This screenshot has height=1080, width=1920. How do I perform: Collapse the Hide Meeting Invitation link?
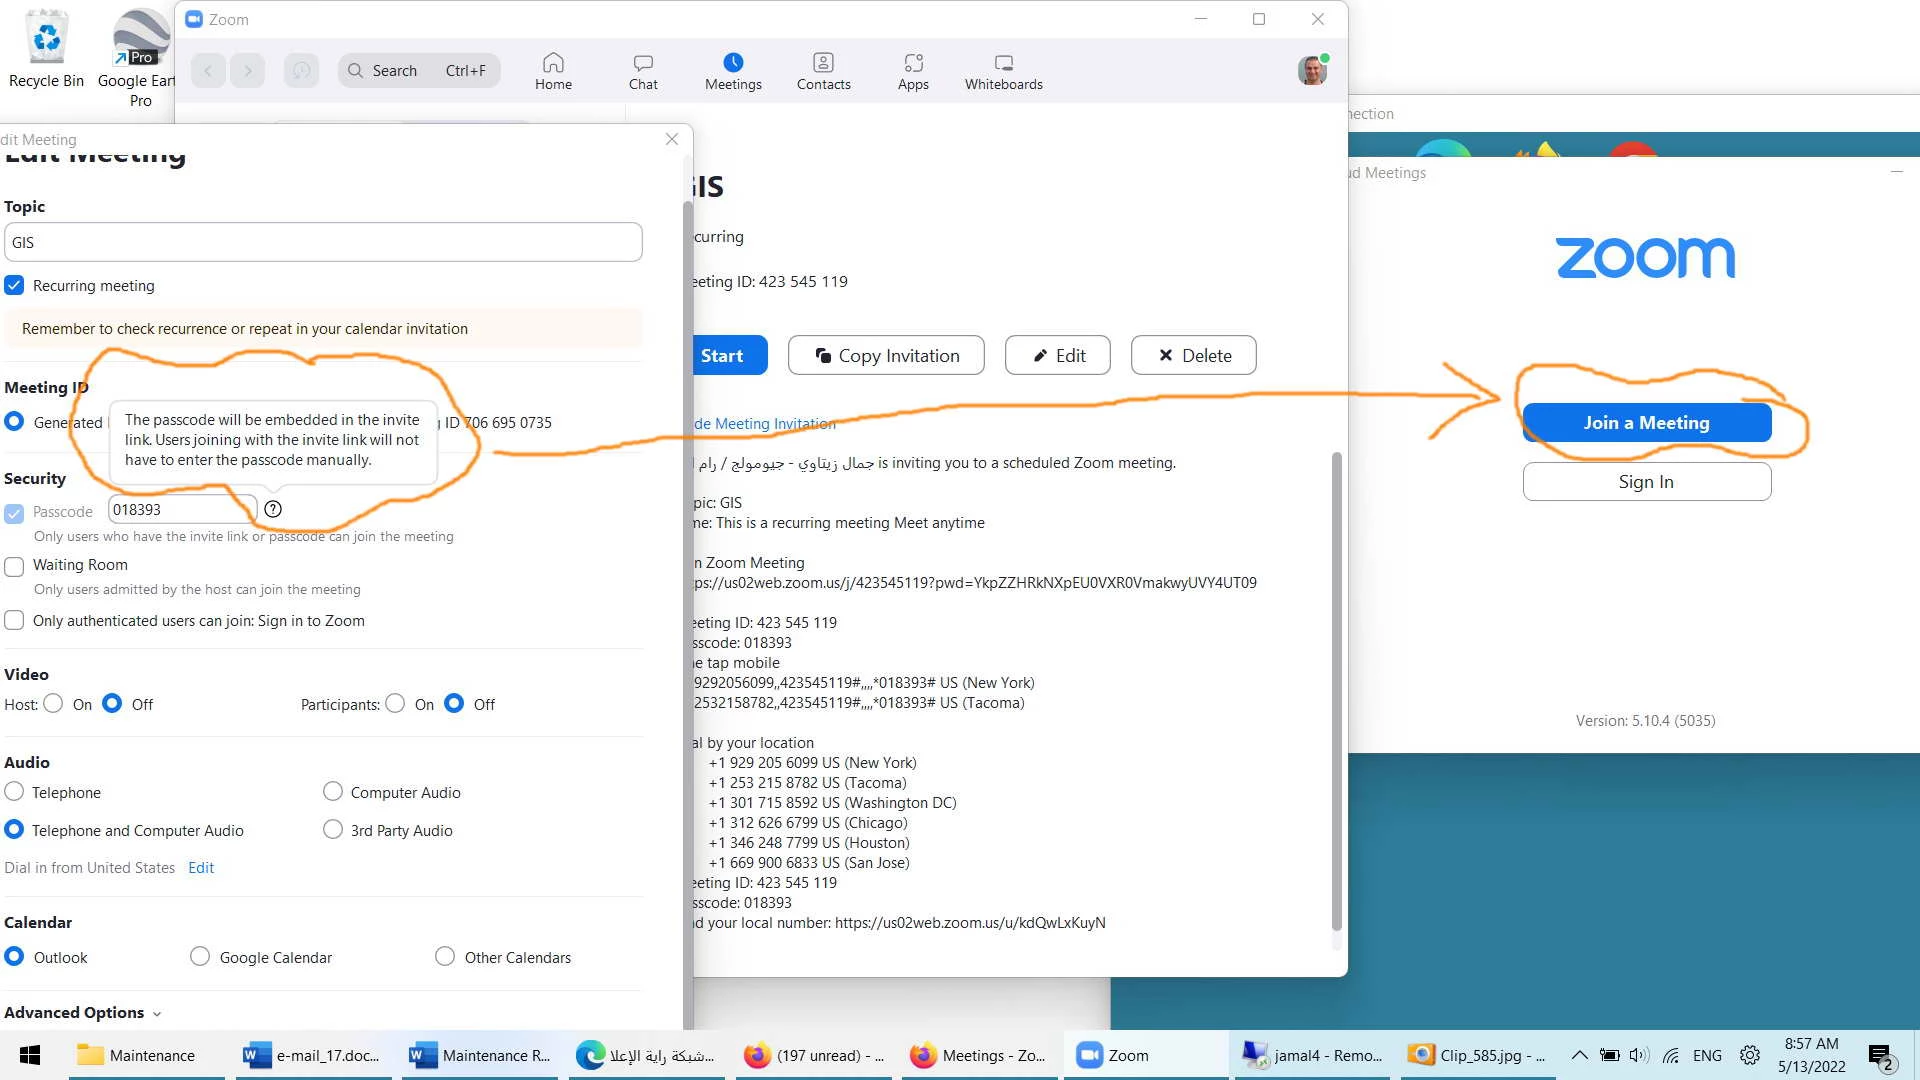point(765,424)
